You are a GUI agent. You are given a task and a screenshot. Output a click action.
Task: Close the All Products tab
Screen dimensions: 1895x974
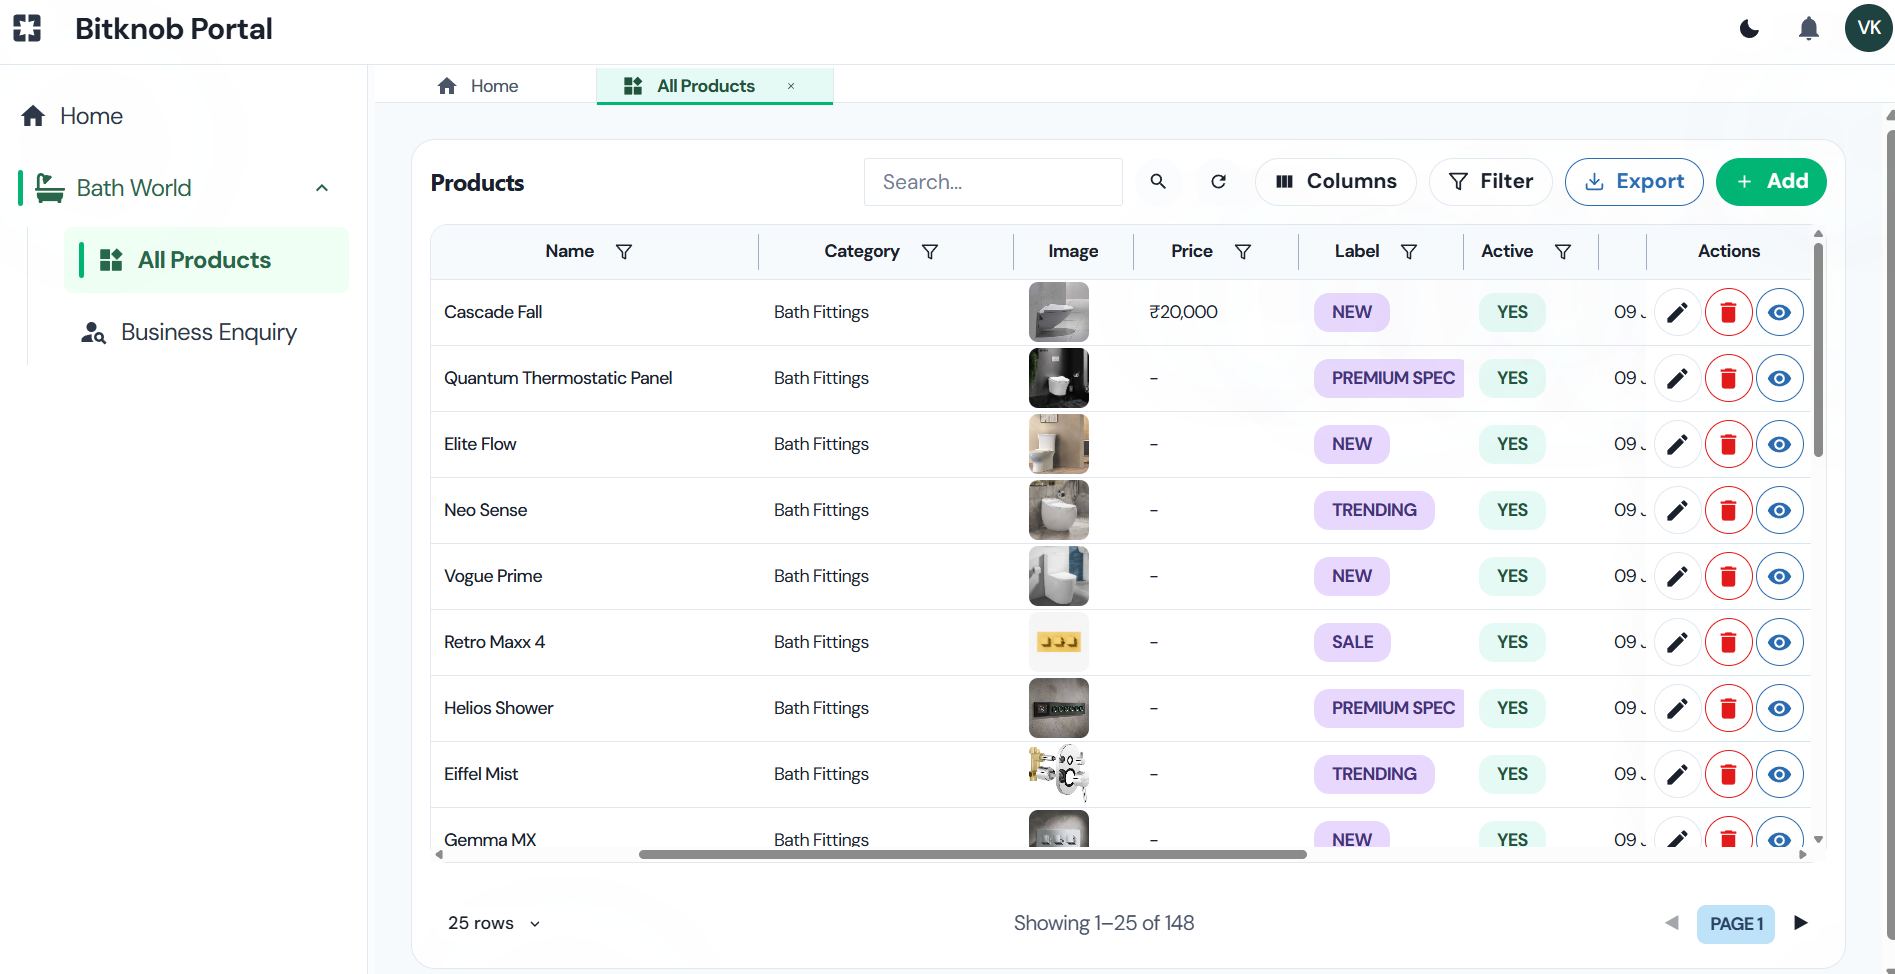pyautogui.click(x=791, y=86)
